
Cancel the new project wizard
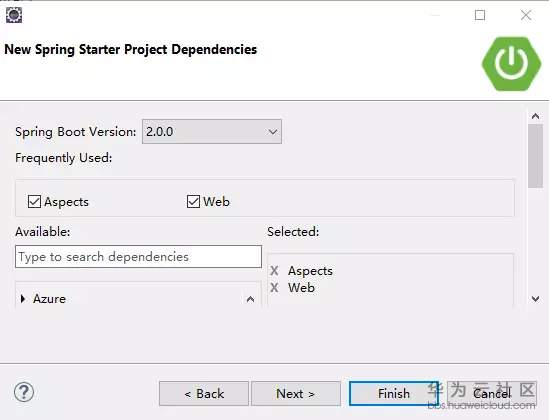pyautogui.click(x=492, y=394)
